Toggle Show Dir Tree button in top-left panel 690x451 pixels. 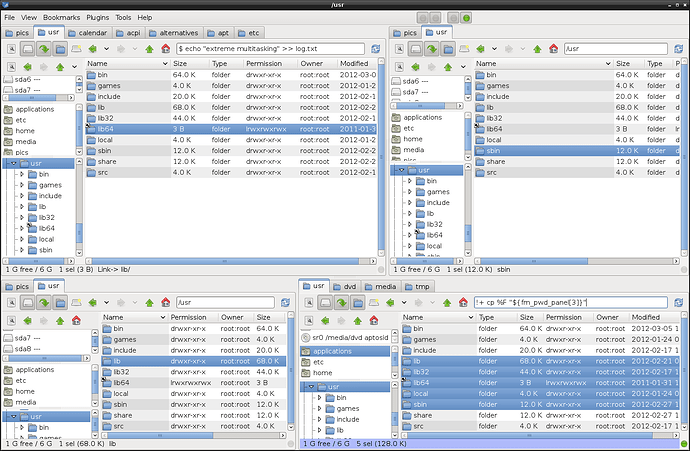pos(60,49)
